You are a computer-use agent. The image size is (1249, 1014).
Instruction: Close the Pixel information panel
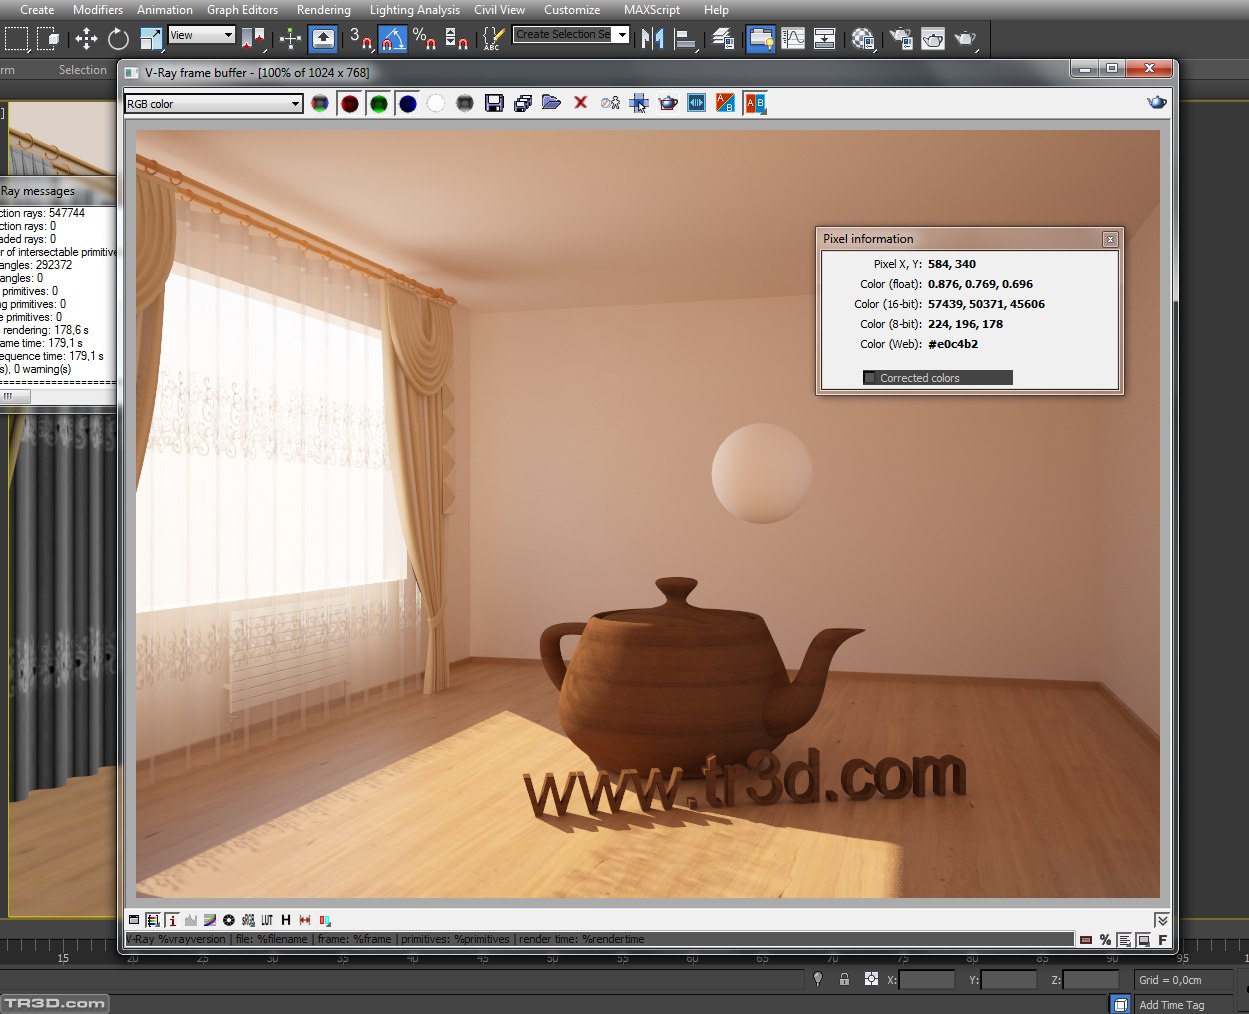1110,239
